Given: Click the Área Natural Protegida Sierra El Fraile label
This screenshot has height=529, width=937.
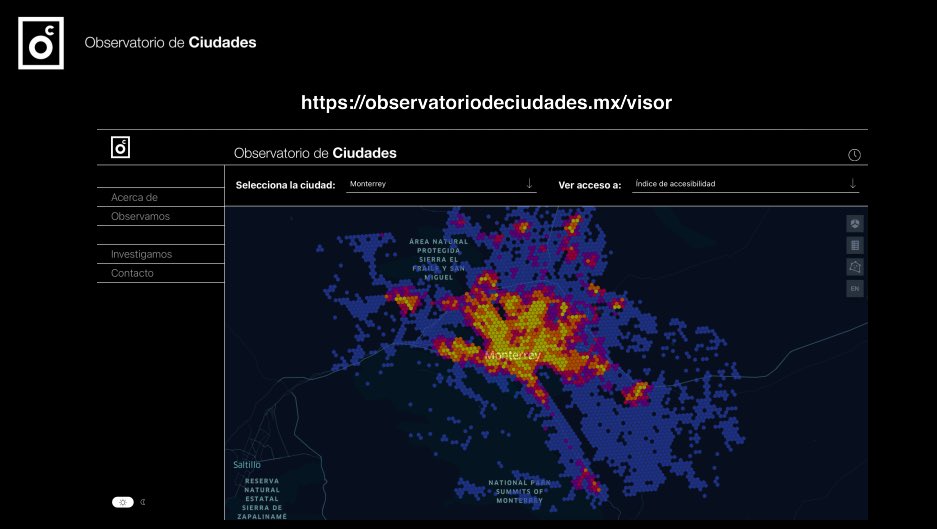Looking at the screenshot, I should (x=439, y=259).
